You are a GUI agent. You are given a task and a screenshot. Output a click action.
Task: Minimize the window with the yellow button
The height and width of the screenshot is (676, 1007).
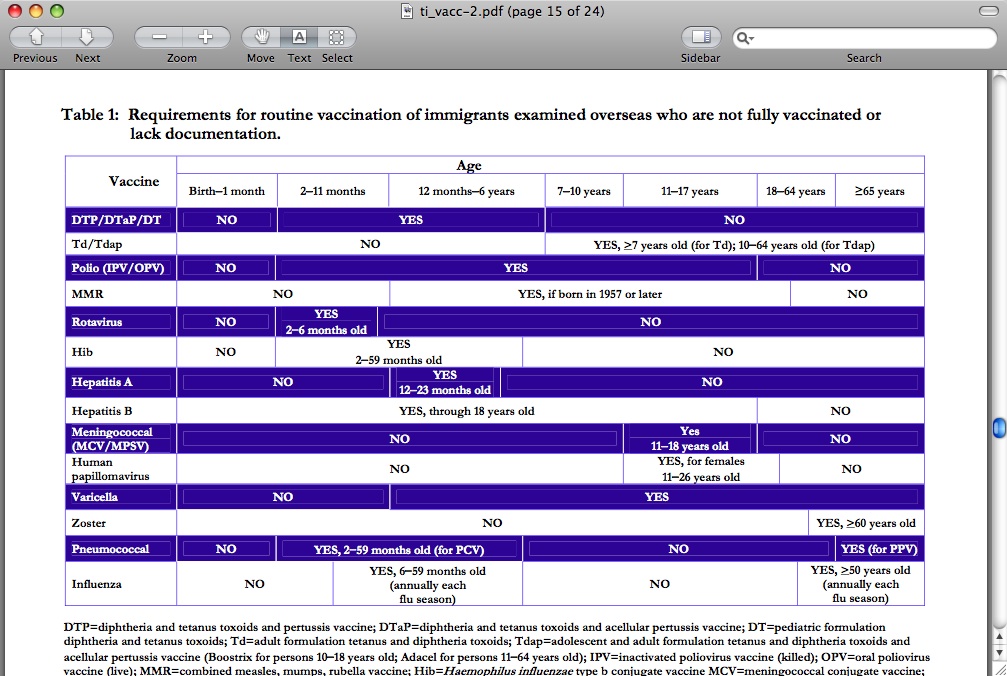tap(36, 11)
